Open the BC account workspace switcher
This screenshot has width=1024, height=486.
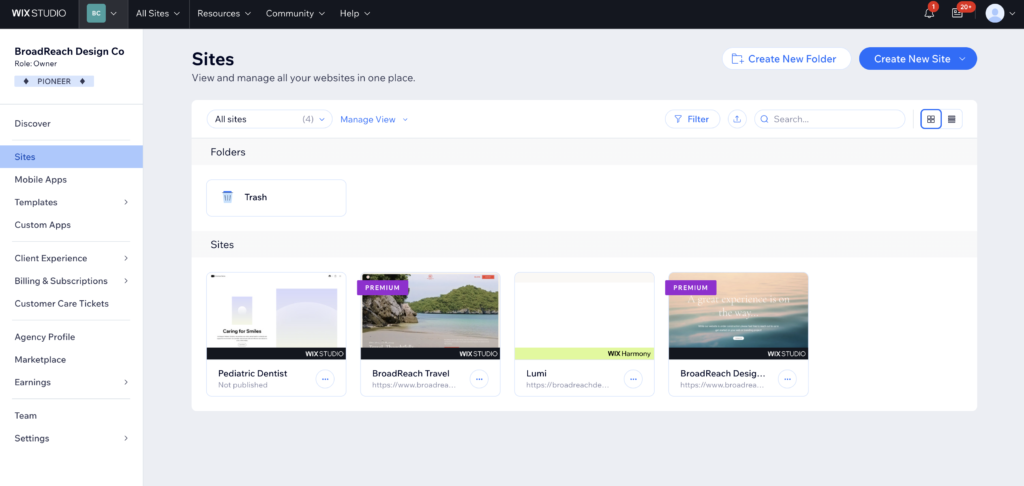point(102,14)
